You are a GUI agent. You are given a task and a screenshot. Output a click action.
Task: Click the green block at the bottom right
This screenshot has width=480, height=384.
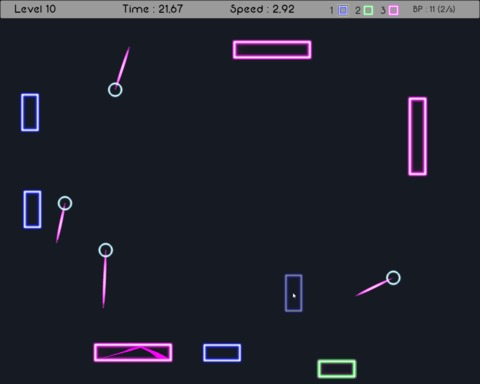337,369
